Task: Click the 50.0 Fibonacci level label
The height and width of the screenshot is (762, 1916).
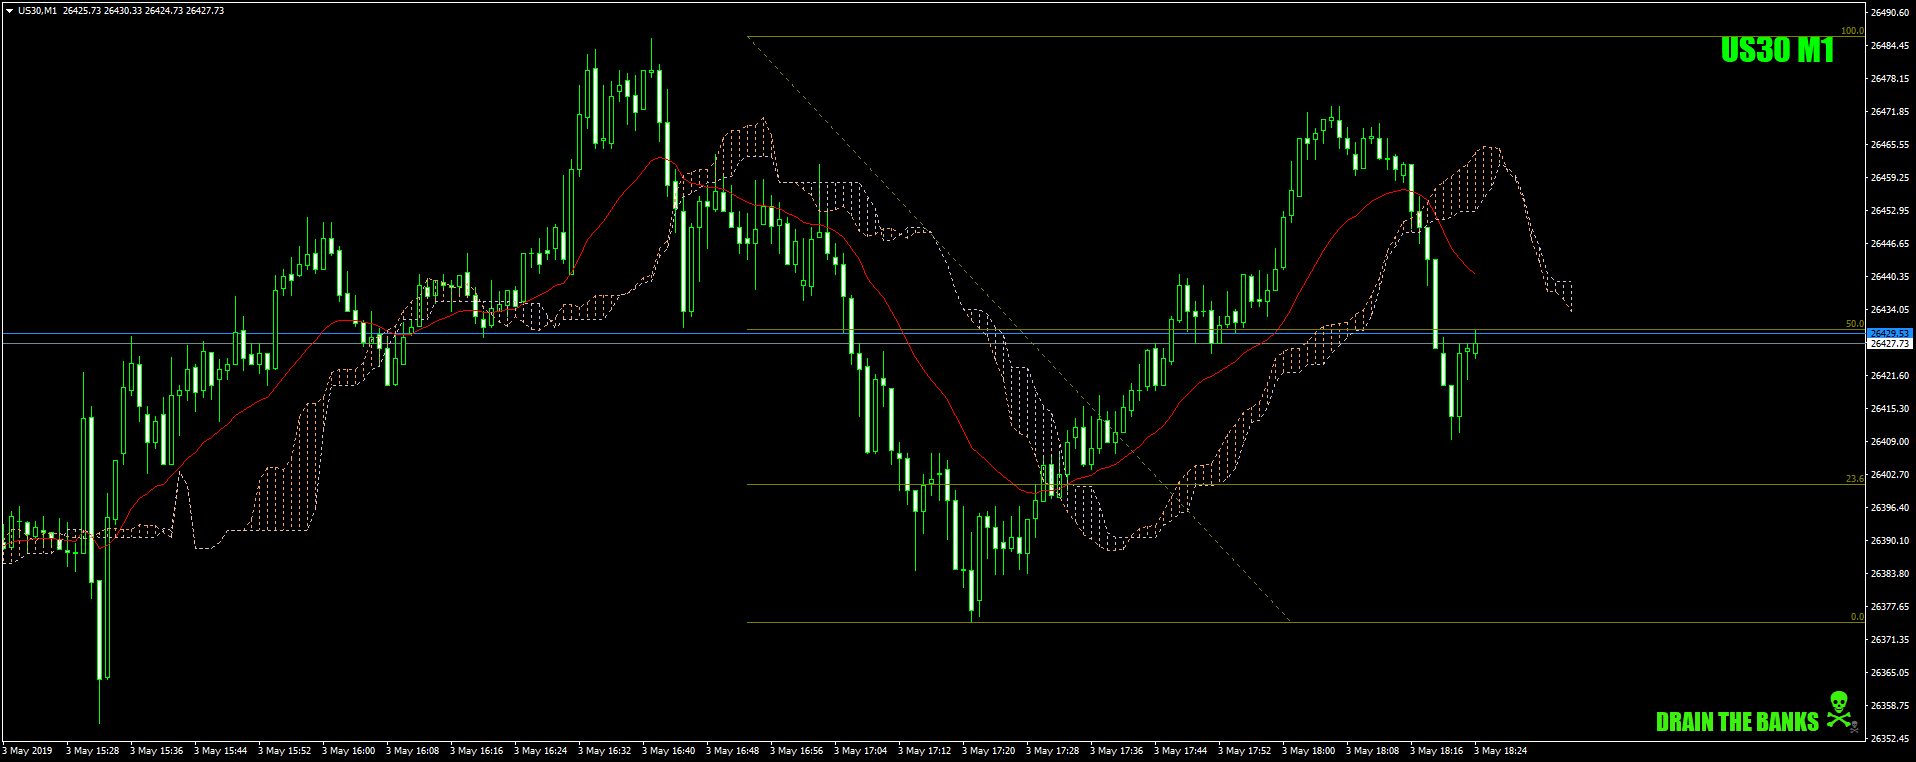Action: pyautogui.click(x=1854, y=324)
